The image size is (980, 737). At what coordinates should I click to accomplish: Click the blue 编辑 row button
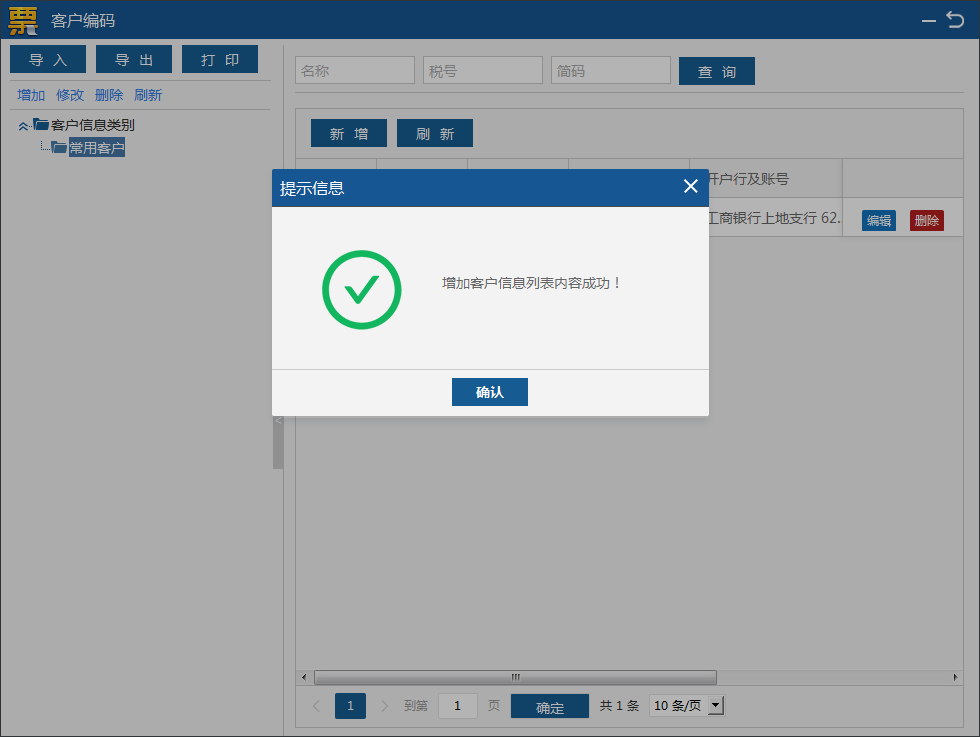(x=879, y=221)
